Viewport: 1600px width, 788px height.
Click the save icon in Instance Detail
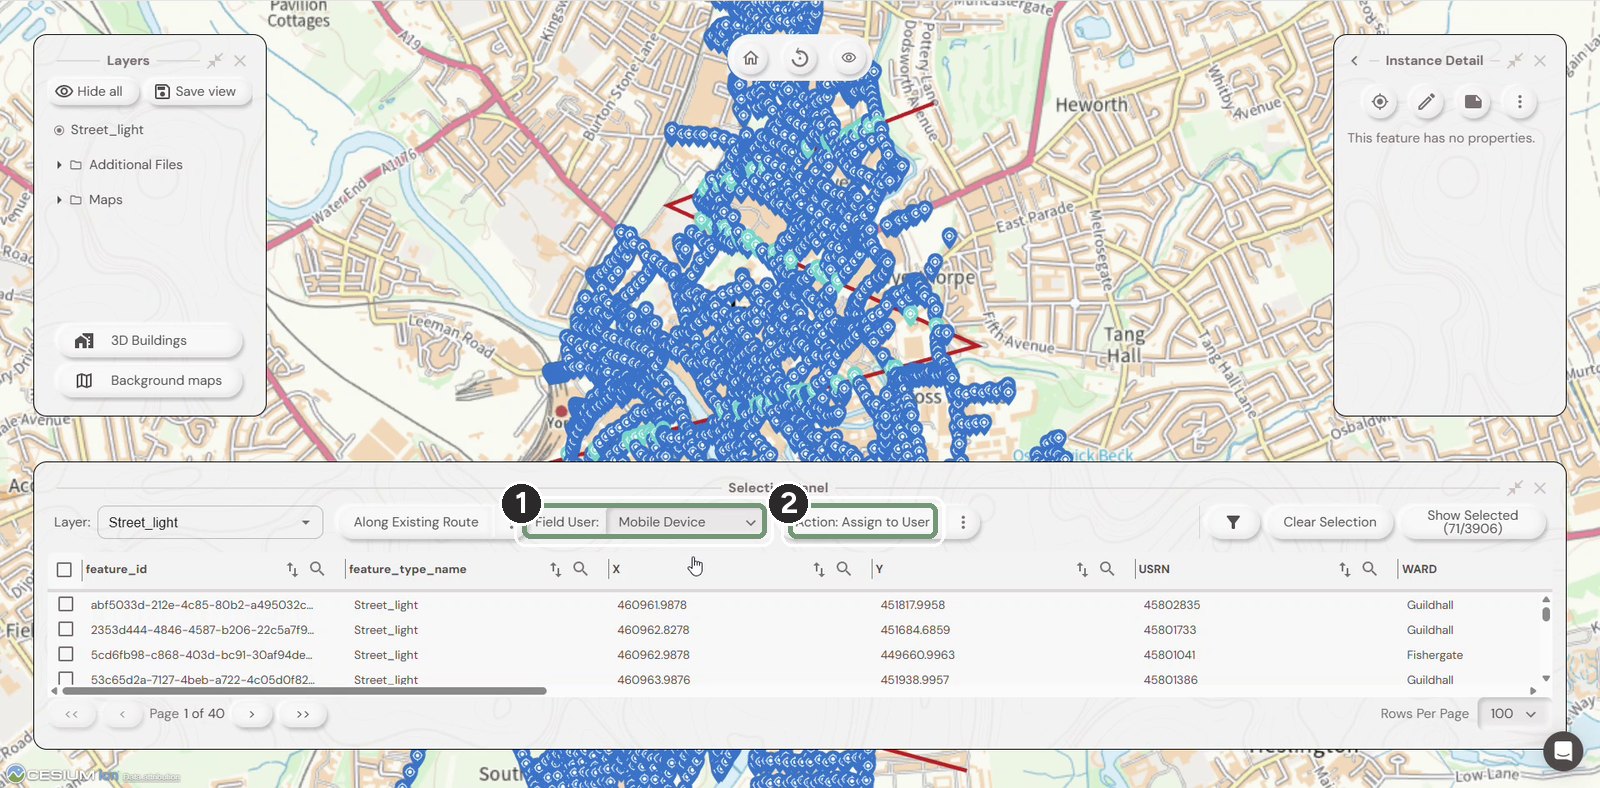tap(1473, 102)
